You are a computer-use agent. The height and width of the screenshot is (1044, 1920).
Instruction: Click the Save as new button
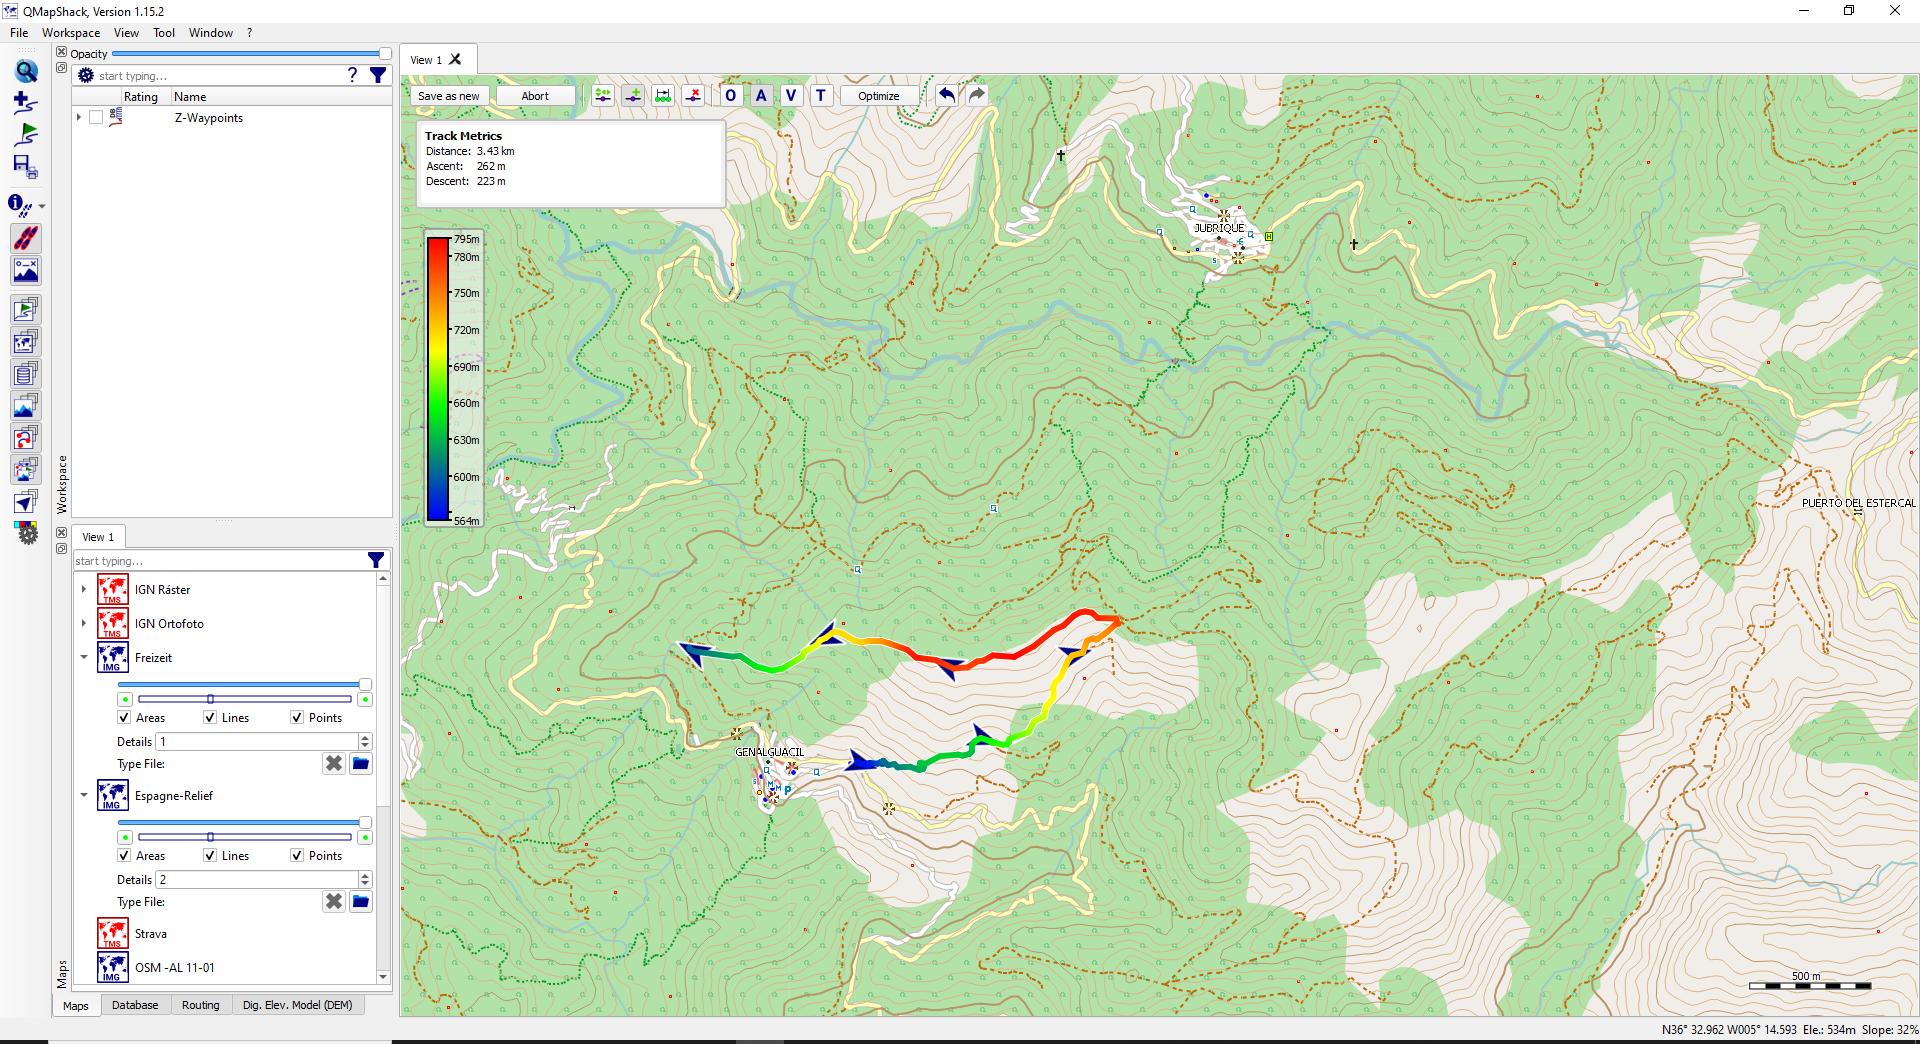coord(447,95)
